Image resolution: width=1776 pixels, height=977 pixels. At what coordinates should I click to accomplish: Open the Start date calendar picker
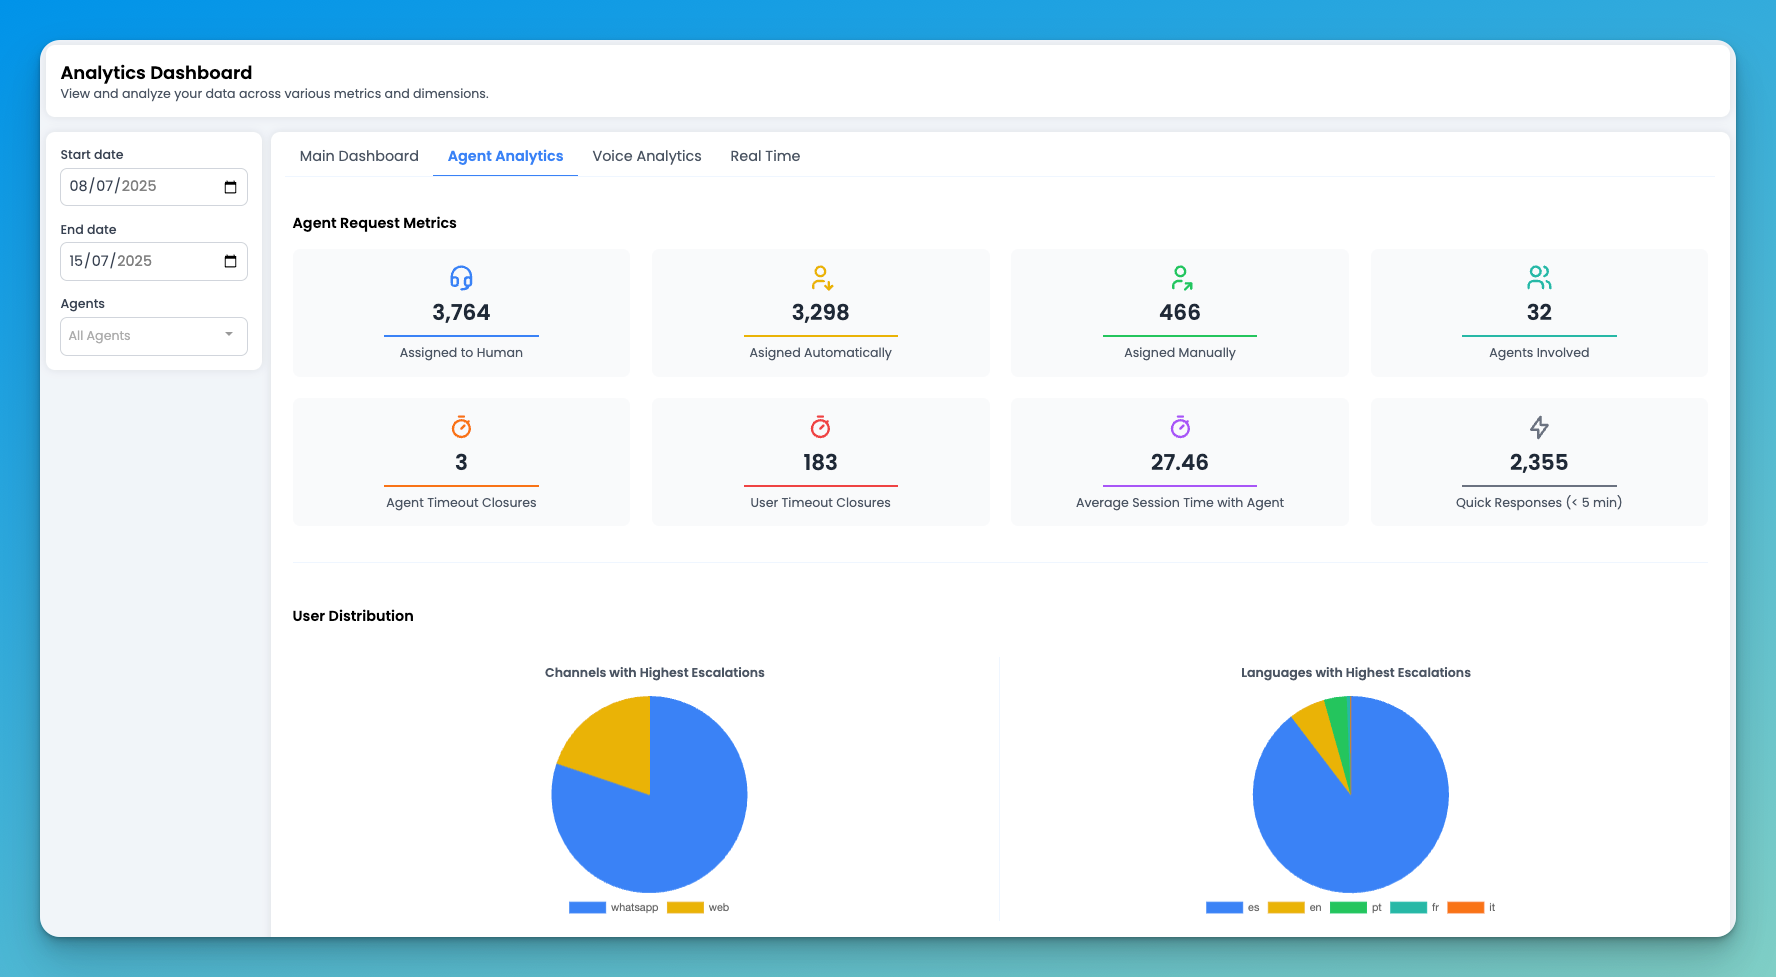(x=231, y=186)
